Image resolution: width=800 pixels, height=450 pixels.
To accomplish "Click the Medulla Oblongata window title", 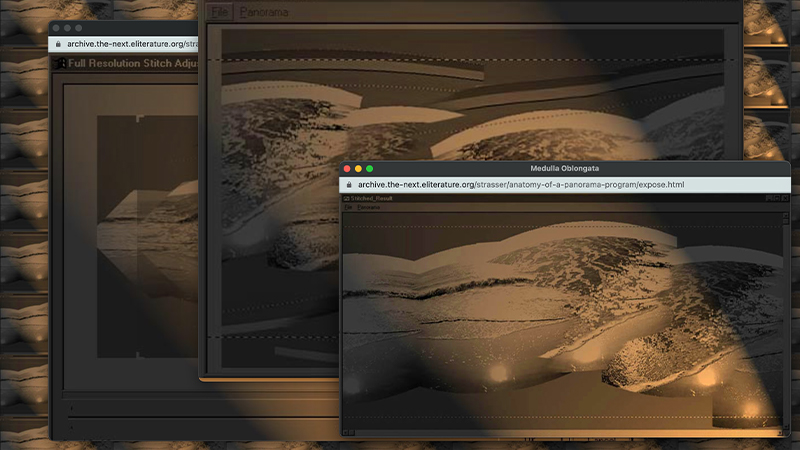I will [564, 168].
